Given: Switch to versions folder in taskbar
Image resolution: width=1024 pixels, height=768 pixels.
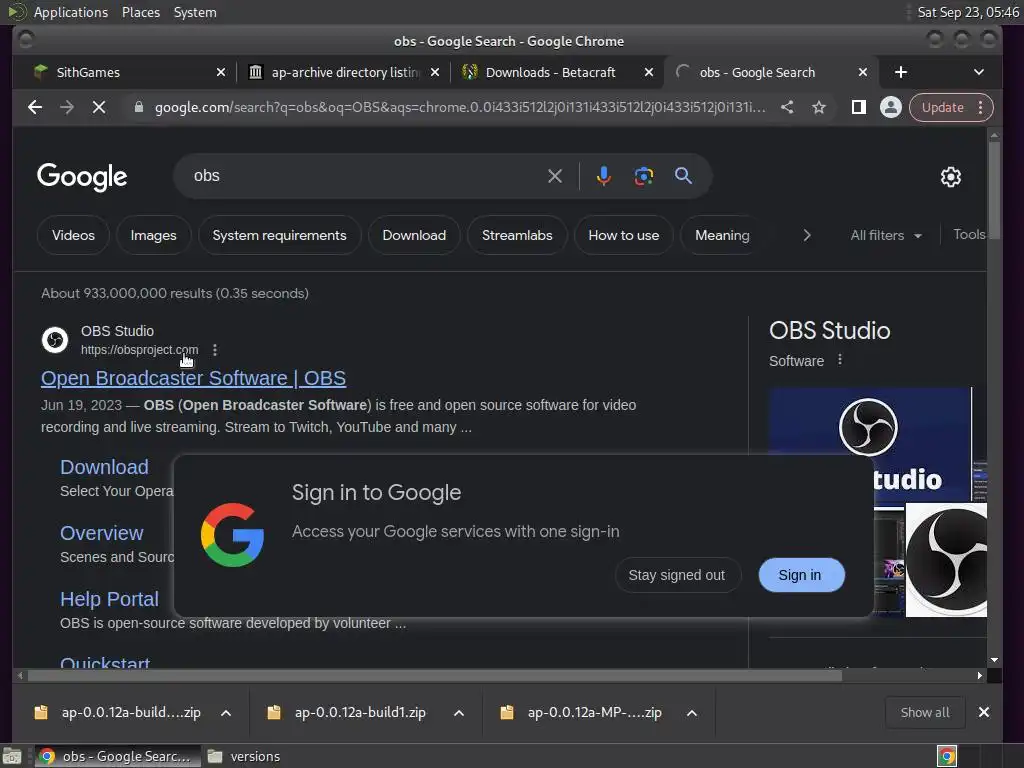Looking at the screenshot, I should (245, 756).
